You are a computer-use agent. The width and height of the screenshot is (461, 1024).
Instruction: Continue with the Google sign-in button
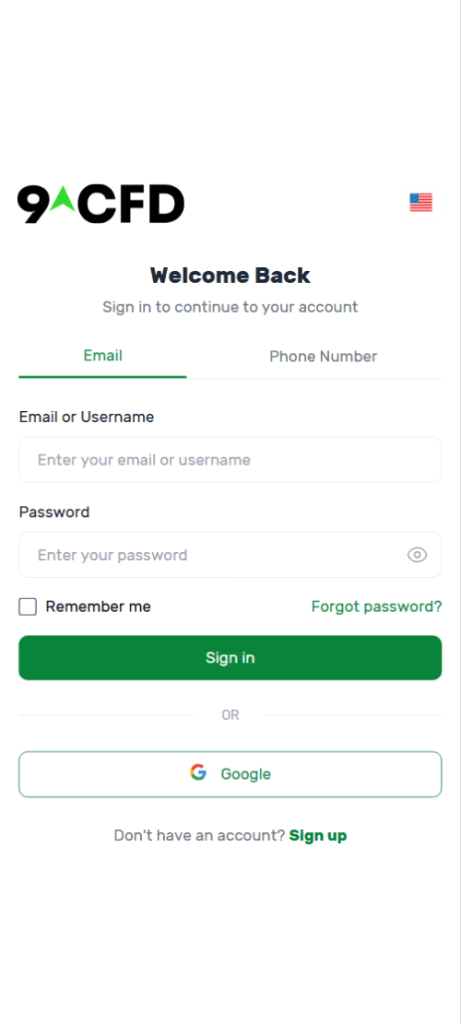click(x=230, y=774)
